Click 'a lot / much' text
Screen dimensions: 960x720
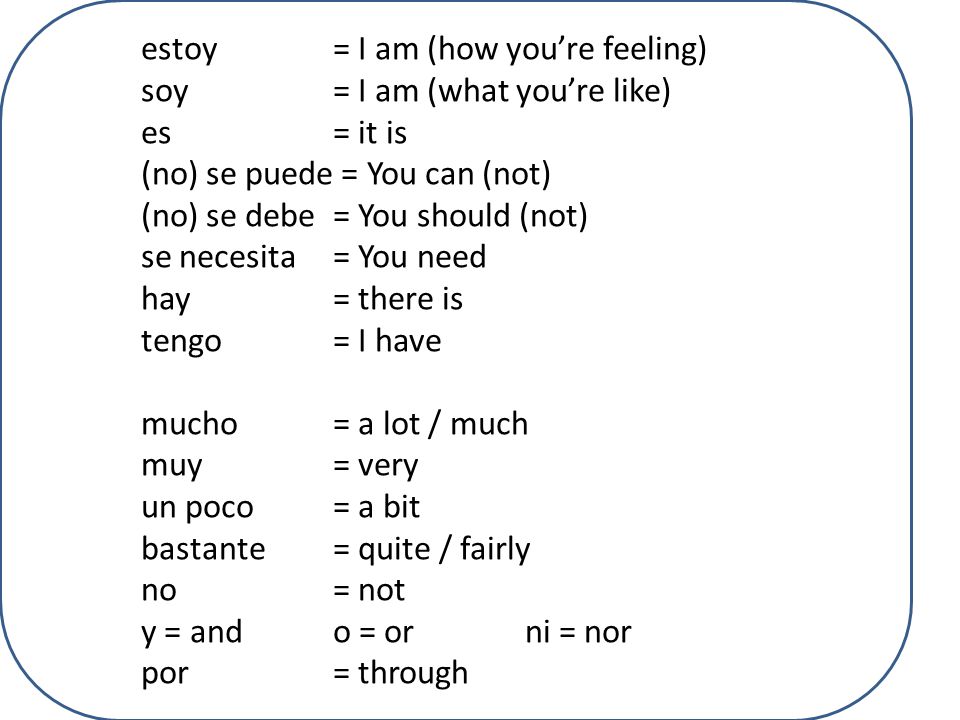pyautogui.click(x=443, y=424)
